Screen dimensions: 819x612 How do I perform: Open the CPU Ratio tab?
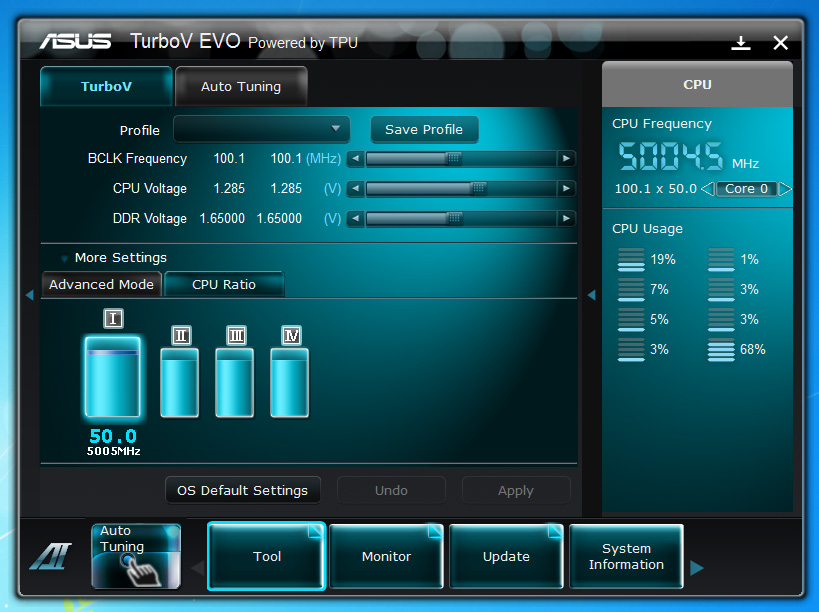click(224, 285)
